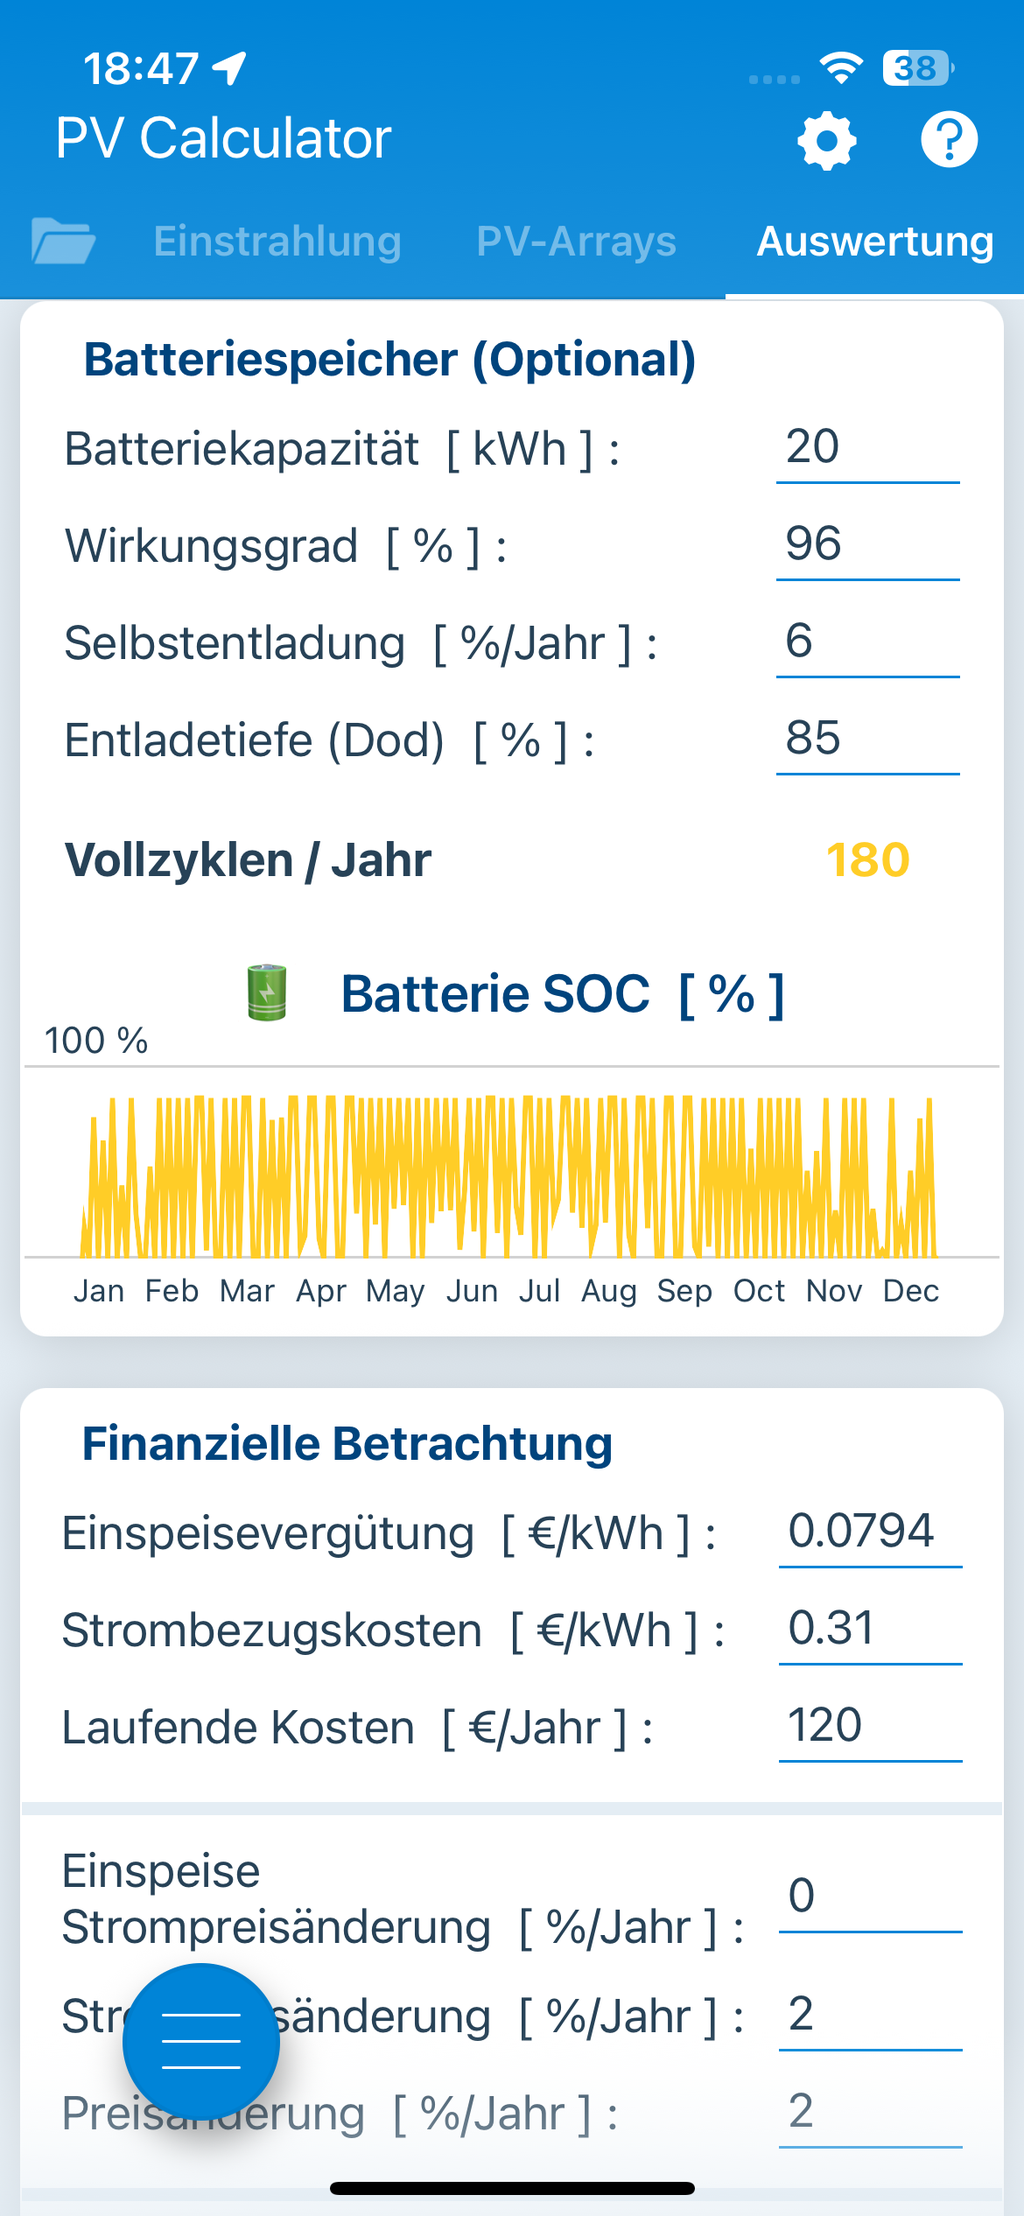Switch to the Einstrahlung tab
Image resolution: width=1024 pixels, height=2216 pixels.
tap(277, 241)
